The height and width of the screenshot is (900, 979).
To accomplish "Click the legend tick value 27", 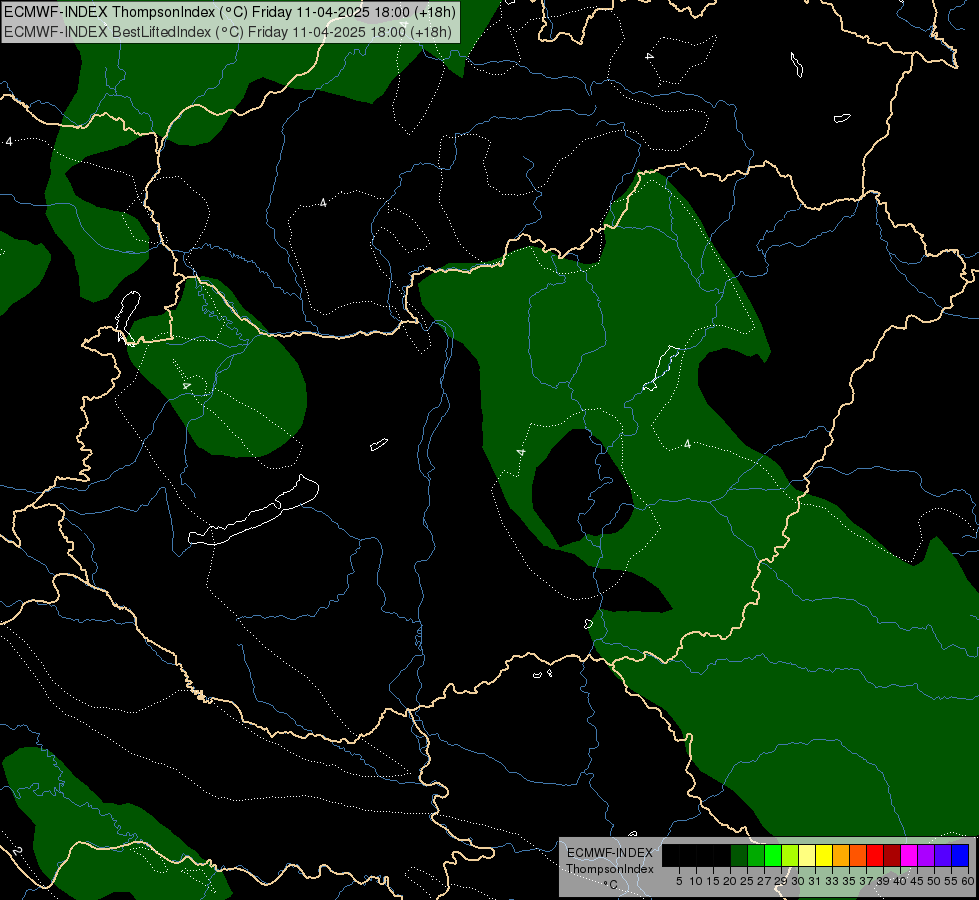I will pos(764,881).
